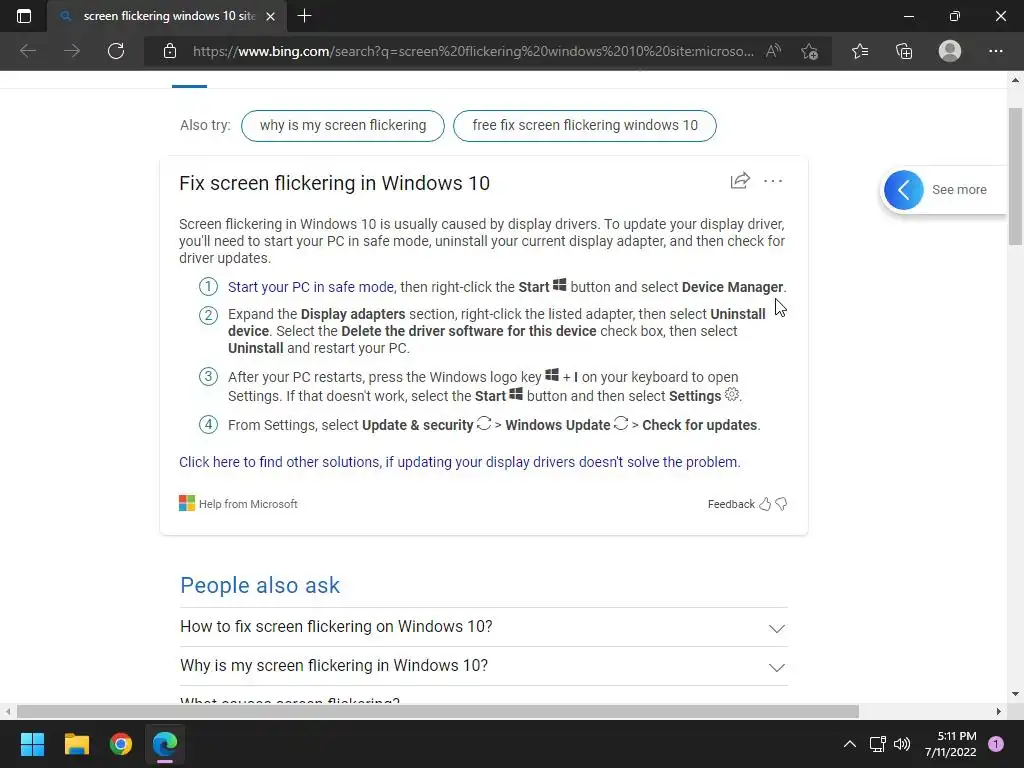
Task: Open the Collections panel
Action: point(904,51)
